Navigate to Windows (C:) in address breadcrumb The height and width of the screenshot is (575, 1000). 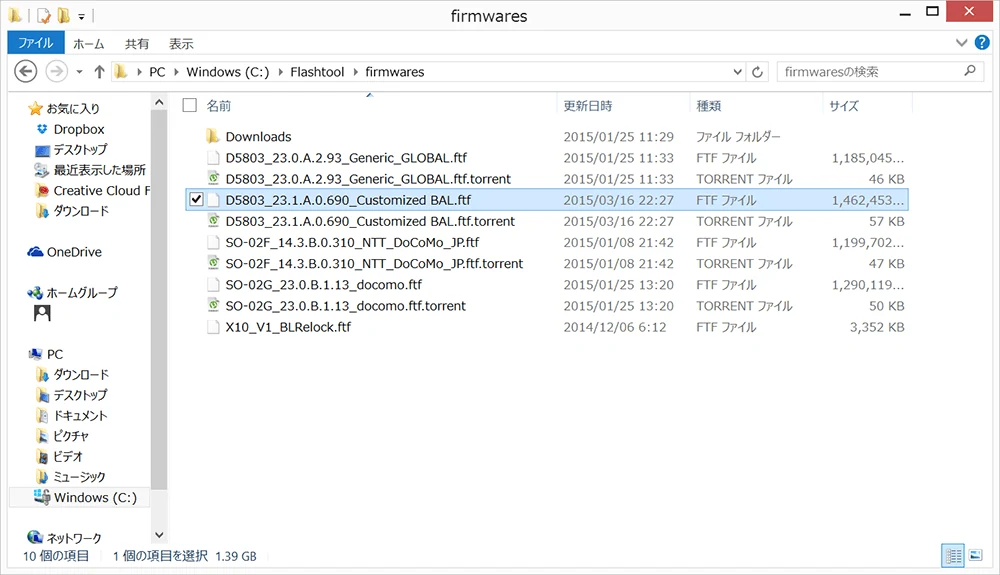(x=228, y=72)
